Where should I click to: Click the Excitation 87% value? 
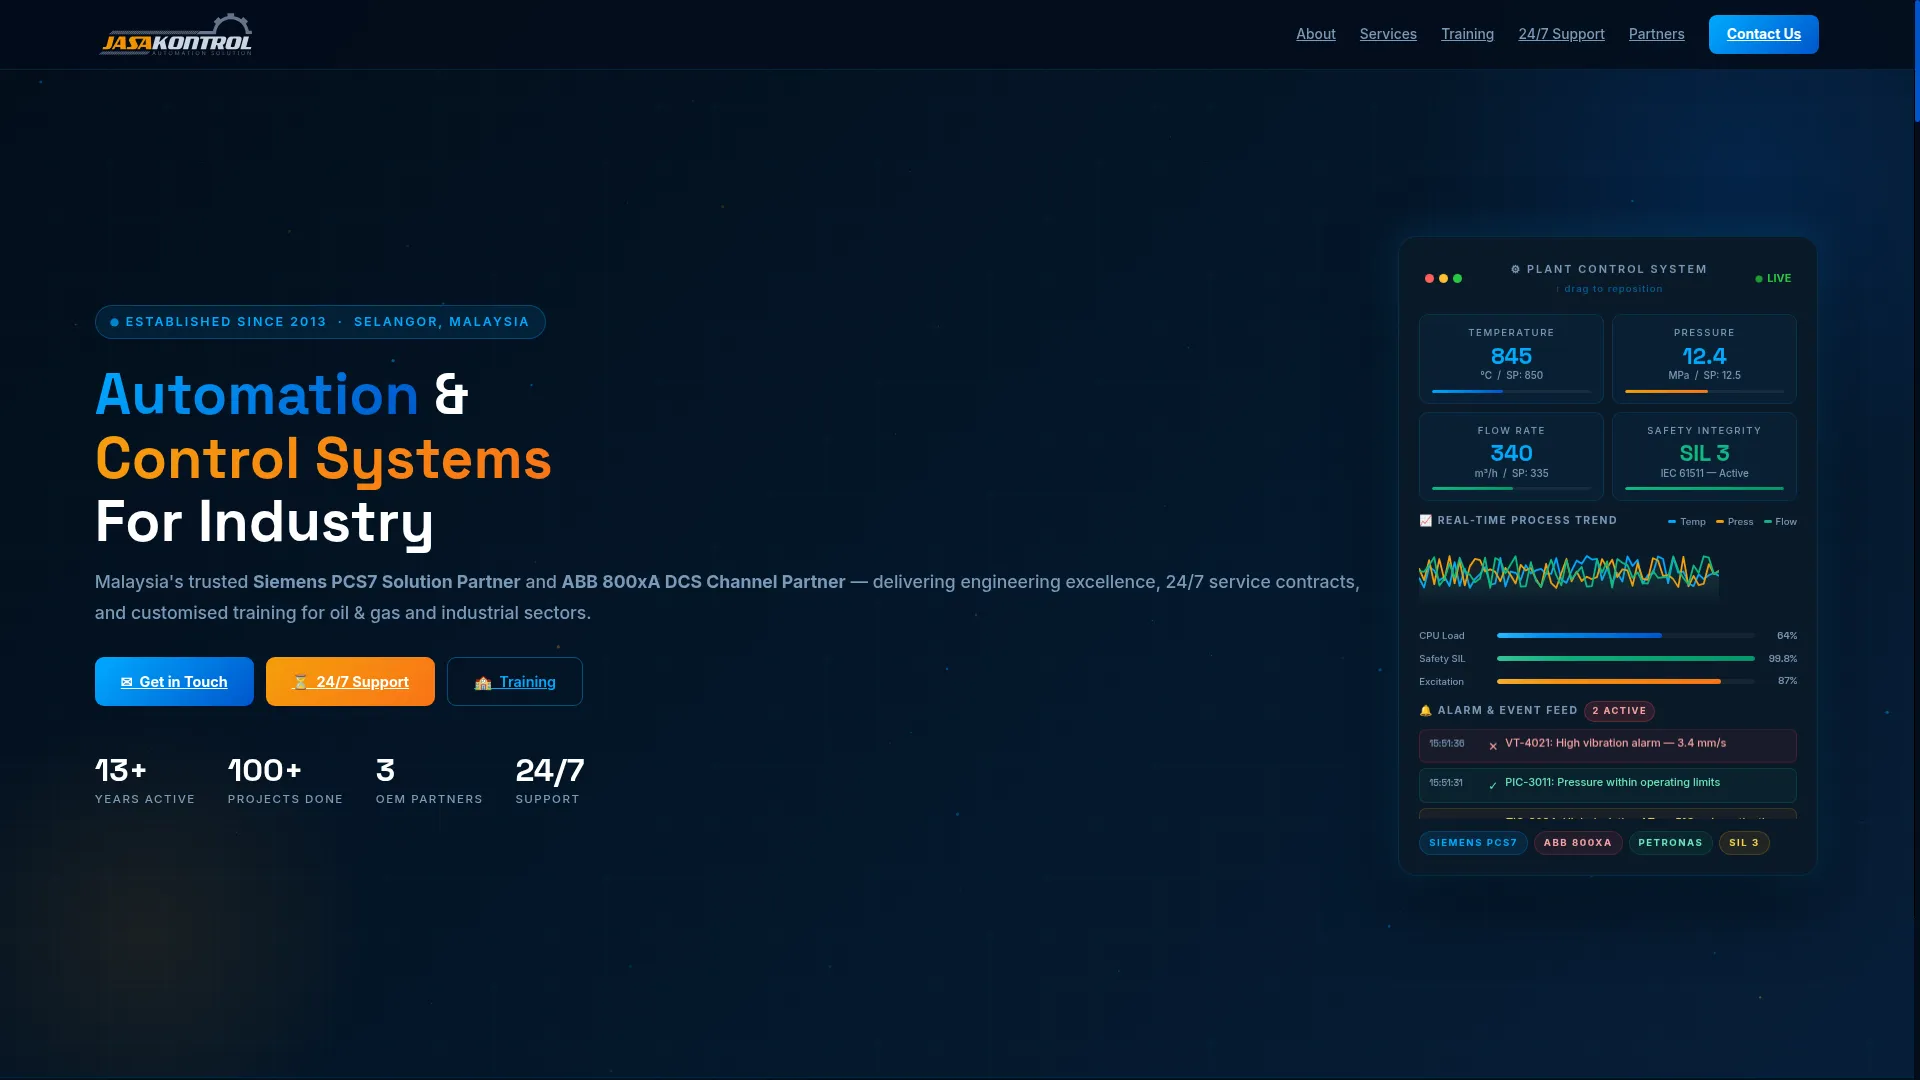point(1787,681)
